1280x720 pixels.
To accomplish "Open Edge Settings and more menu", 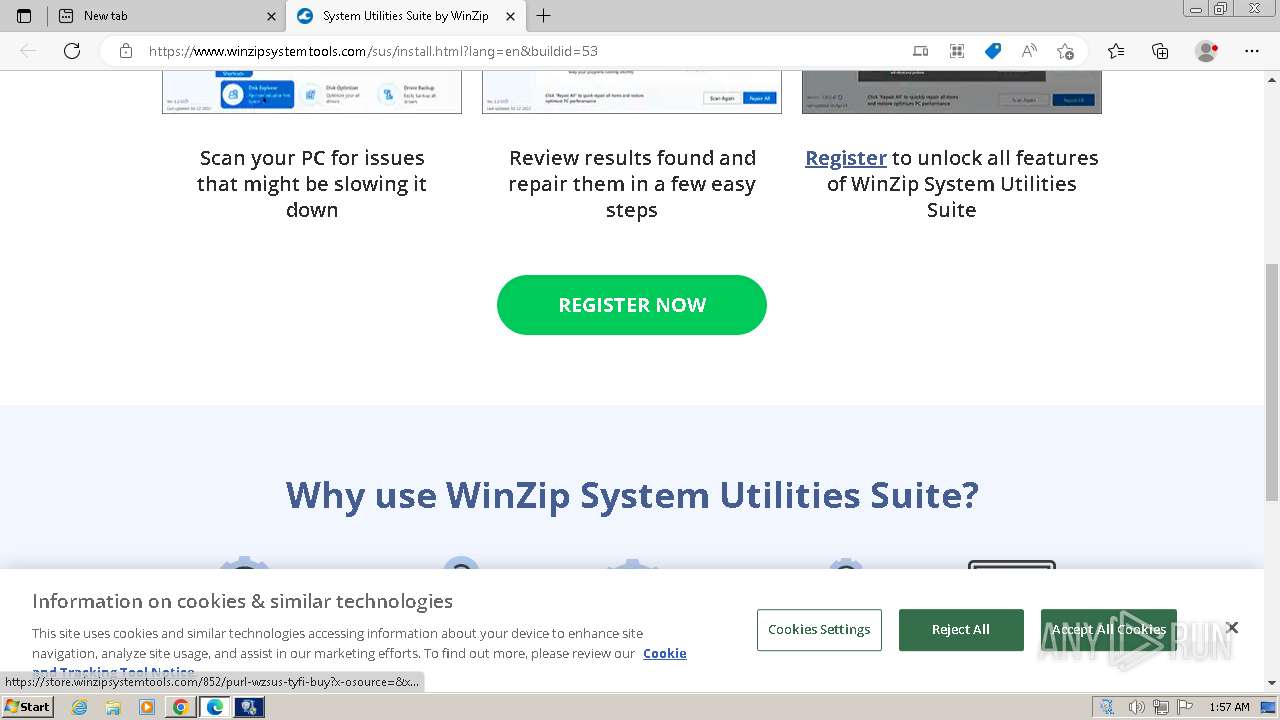I will pos(1252,51).
